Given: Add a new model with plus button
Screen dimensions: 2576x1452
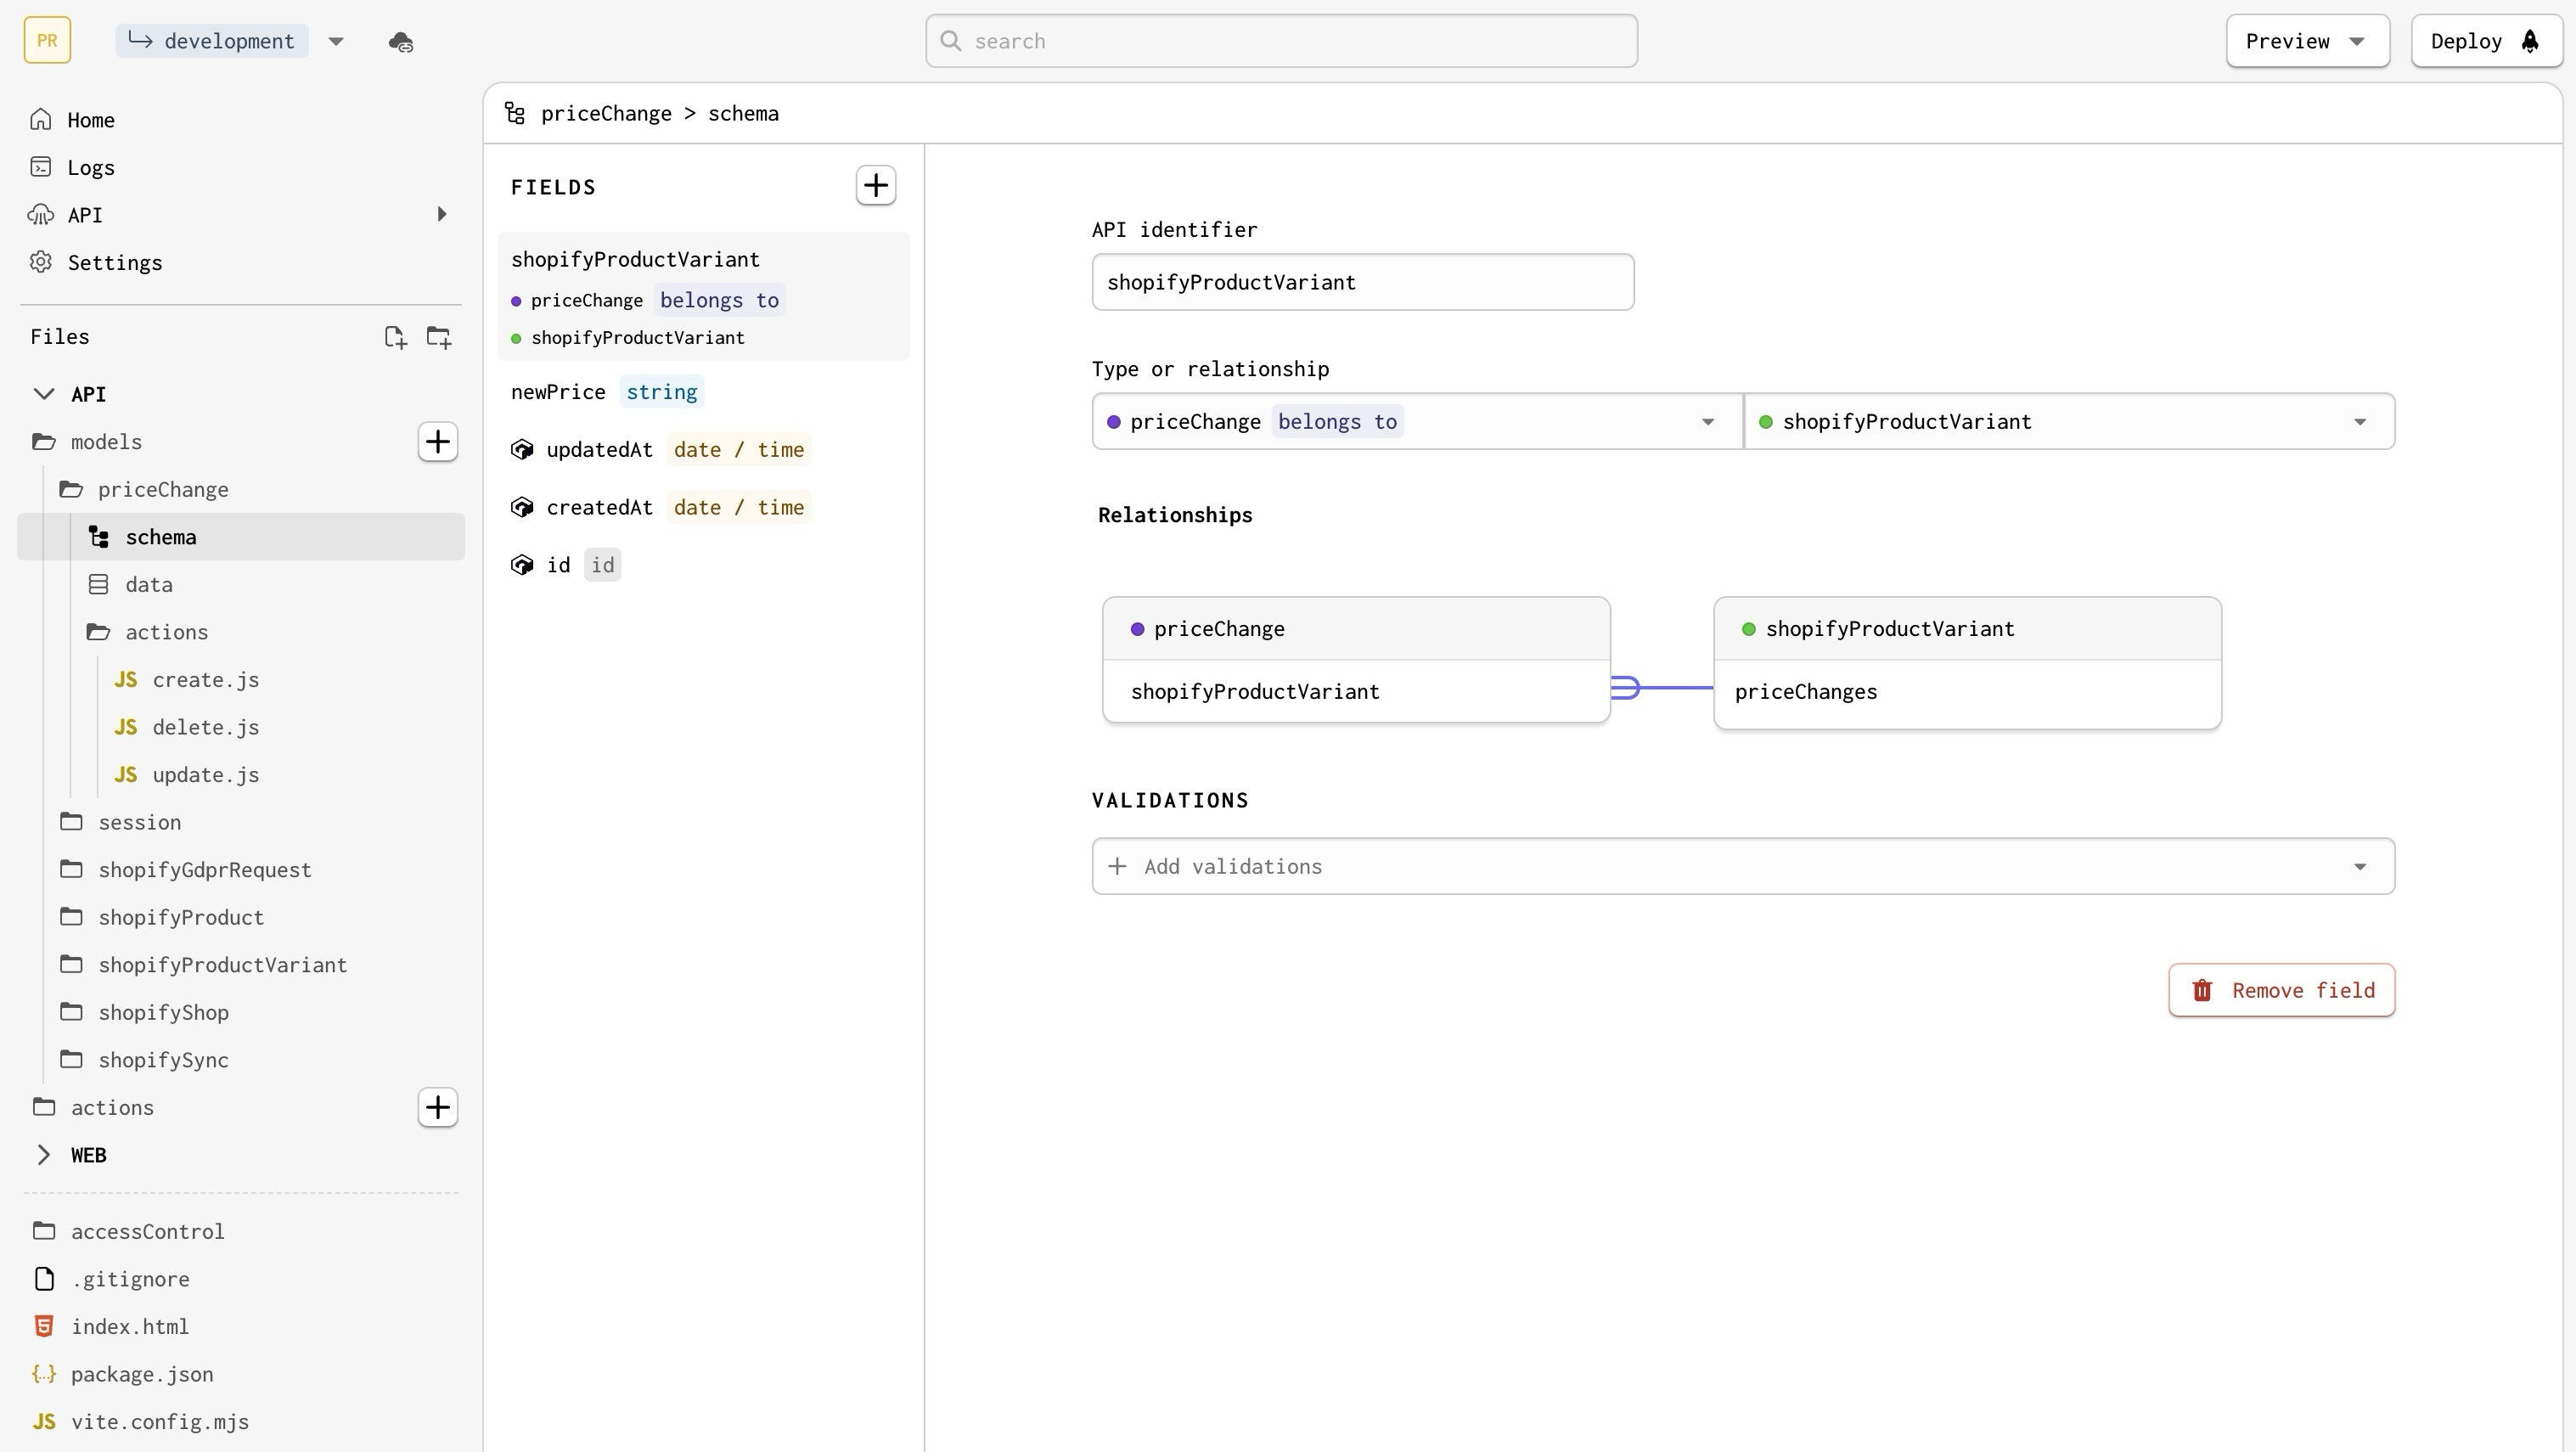Looking at the screenshot, I should coord(437,442).
